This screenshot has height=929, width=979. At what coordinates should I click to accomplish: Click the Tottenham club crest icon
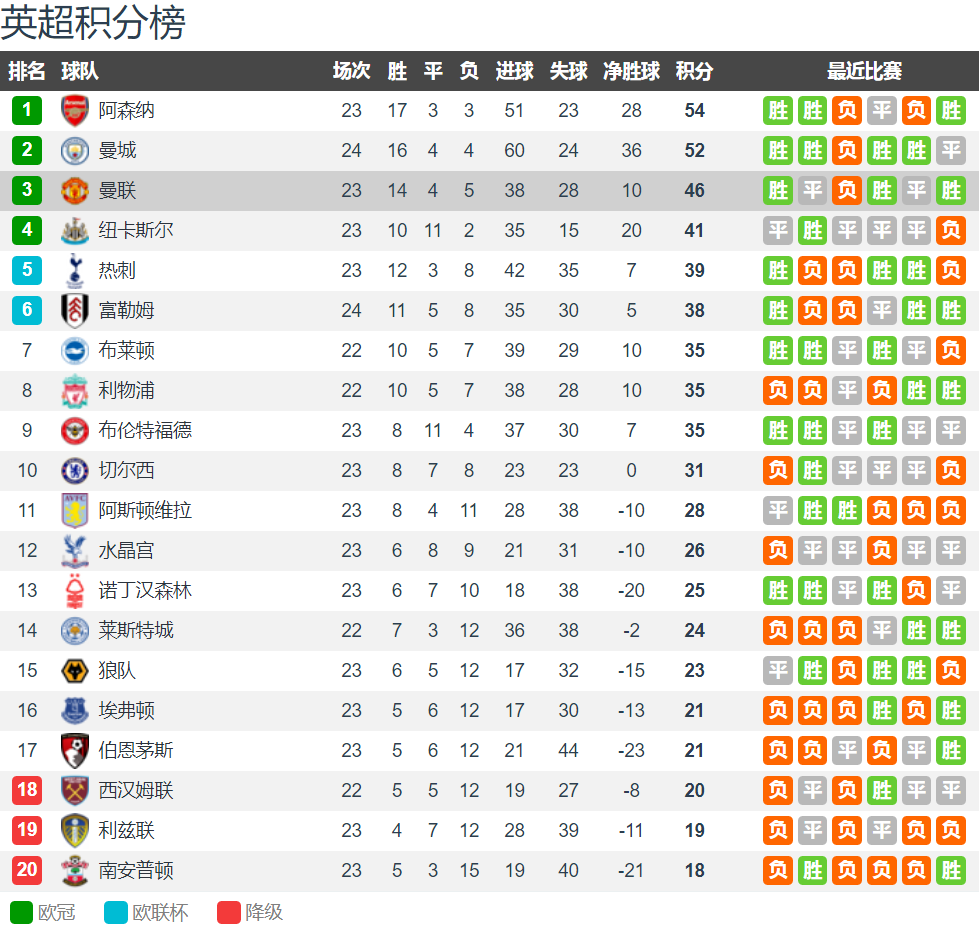[75, 271]
